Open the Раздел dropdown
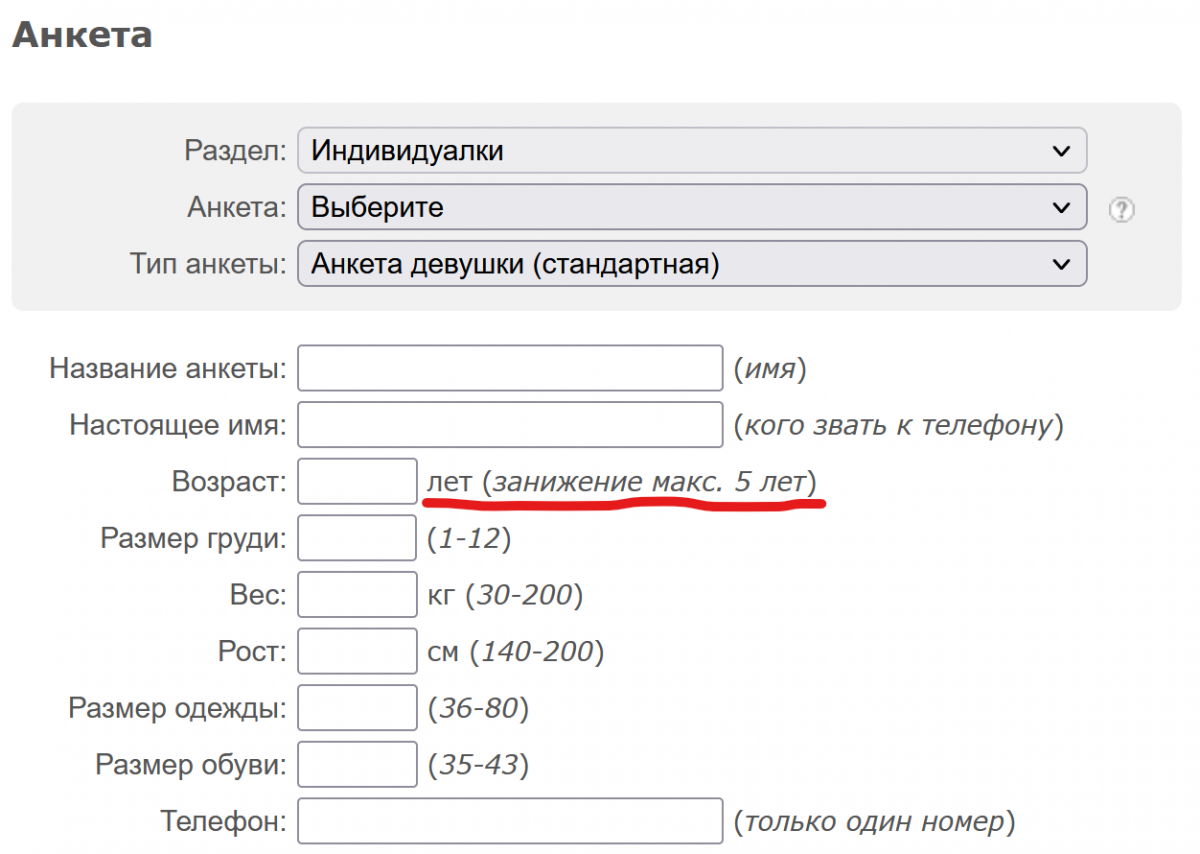Screen dimensions: 1200x854 [691, 151]
